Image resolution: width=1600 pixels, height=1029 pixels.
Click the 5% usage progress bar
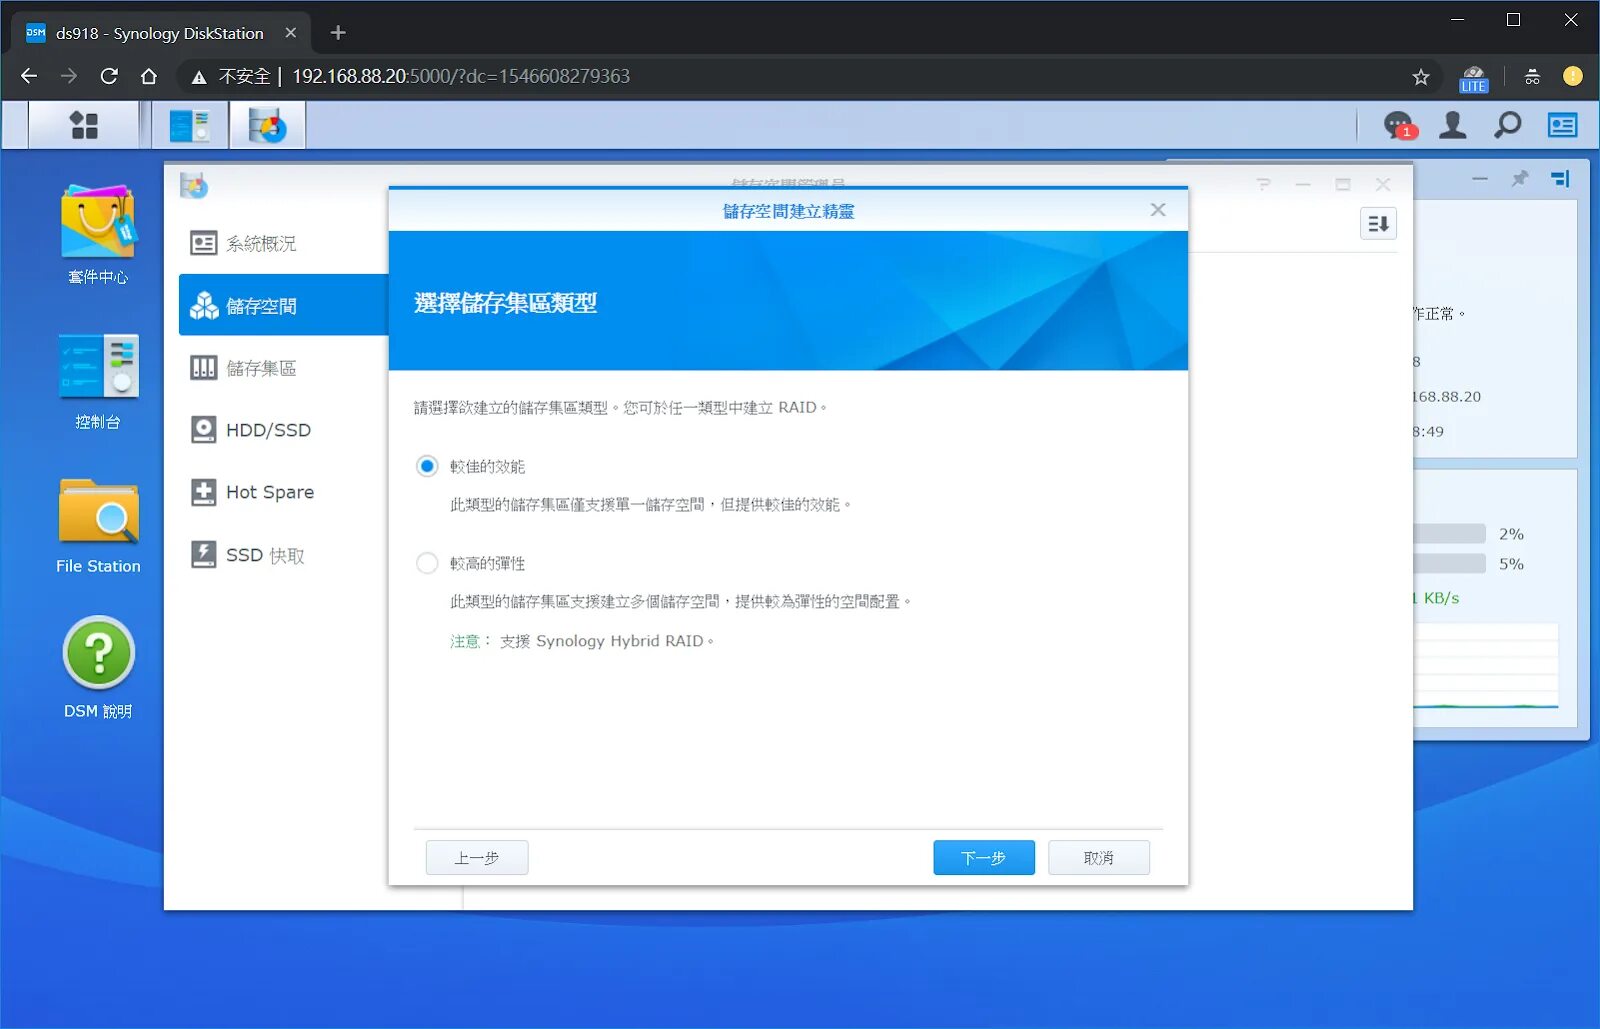click(x=1449, y=563)
